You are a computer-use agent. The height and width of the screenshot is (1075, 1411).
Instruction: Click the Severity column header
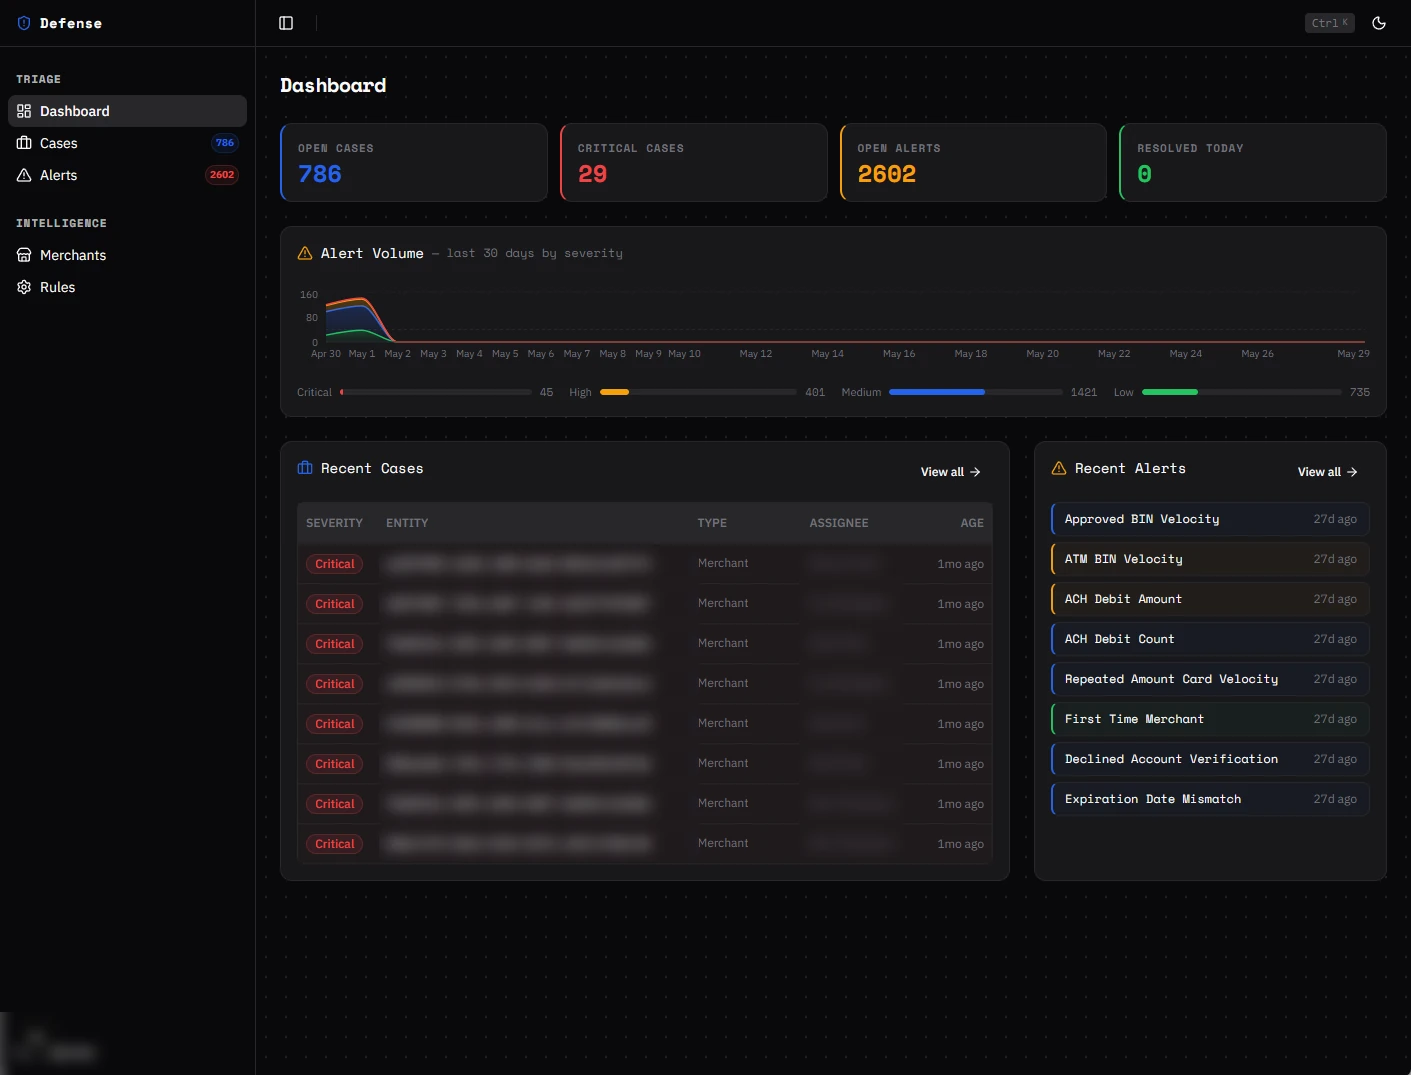(334, 523)
